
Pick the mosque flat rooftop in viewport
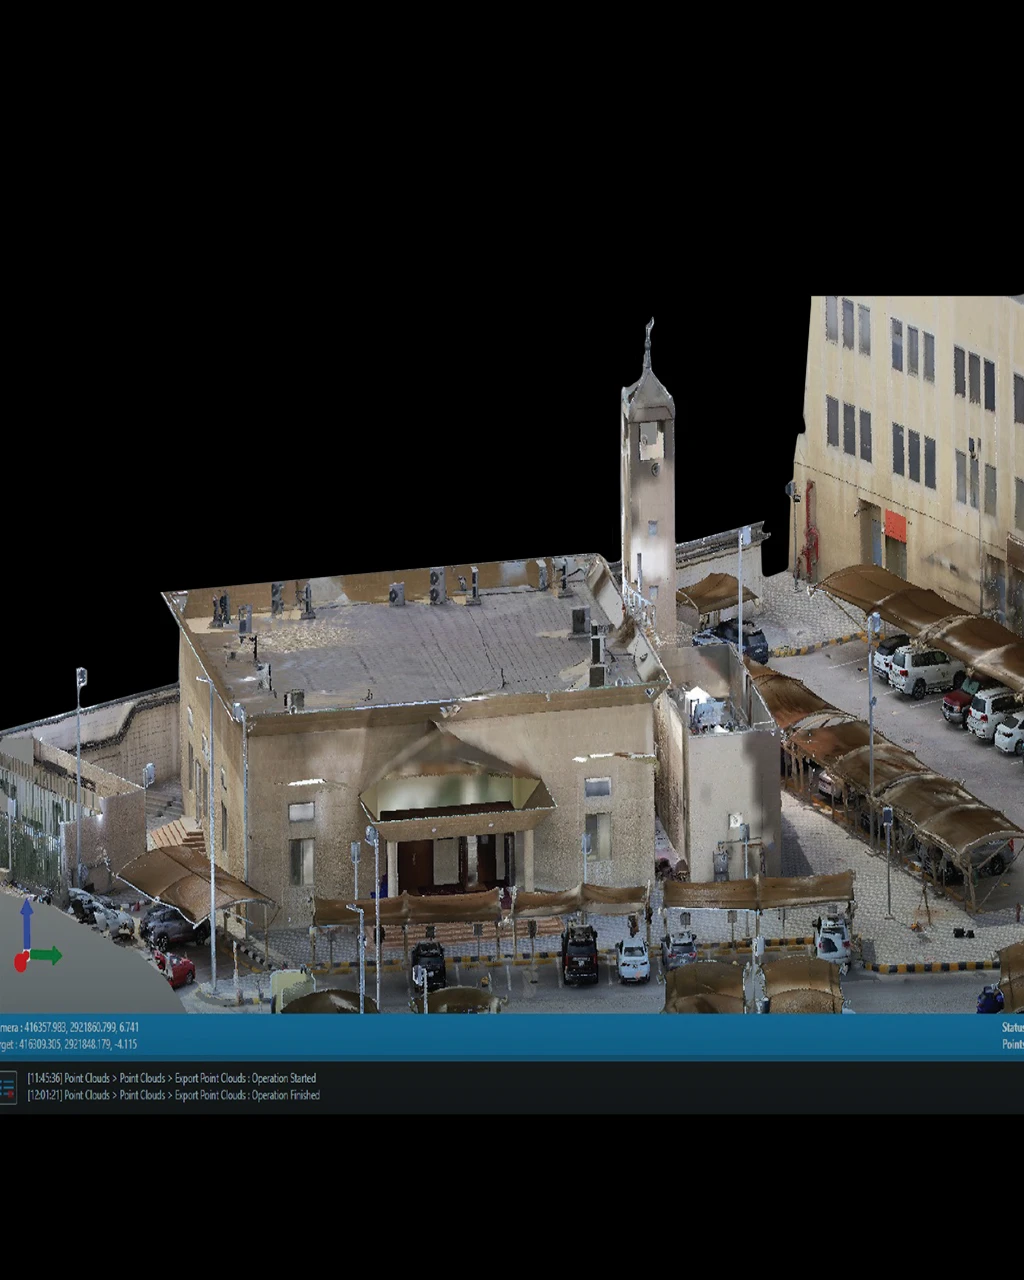pos(410,640)
